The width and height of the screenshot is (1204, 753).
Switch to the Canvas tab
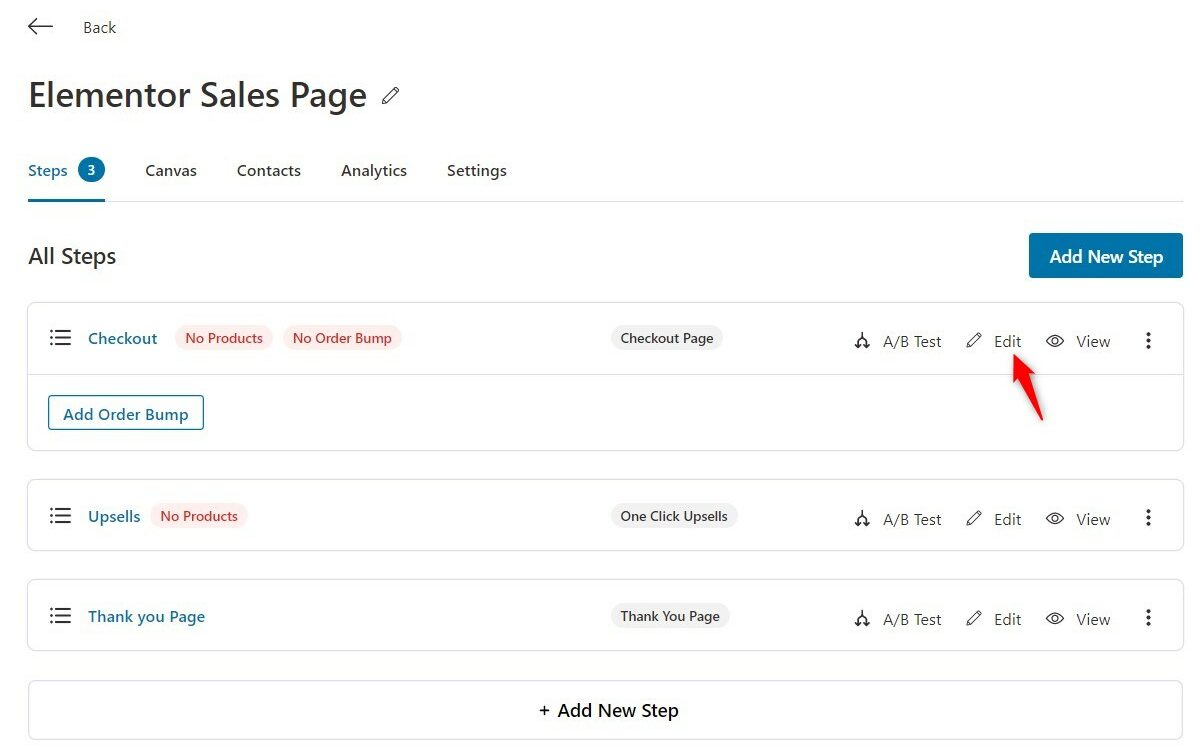171,171
